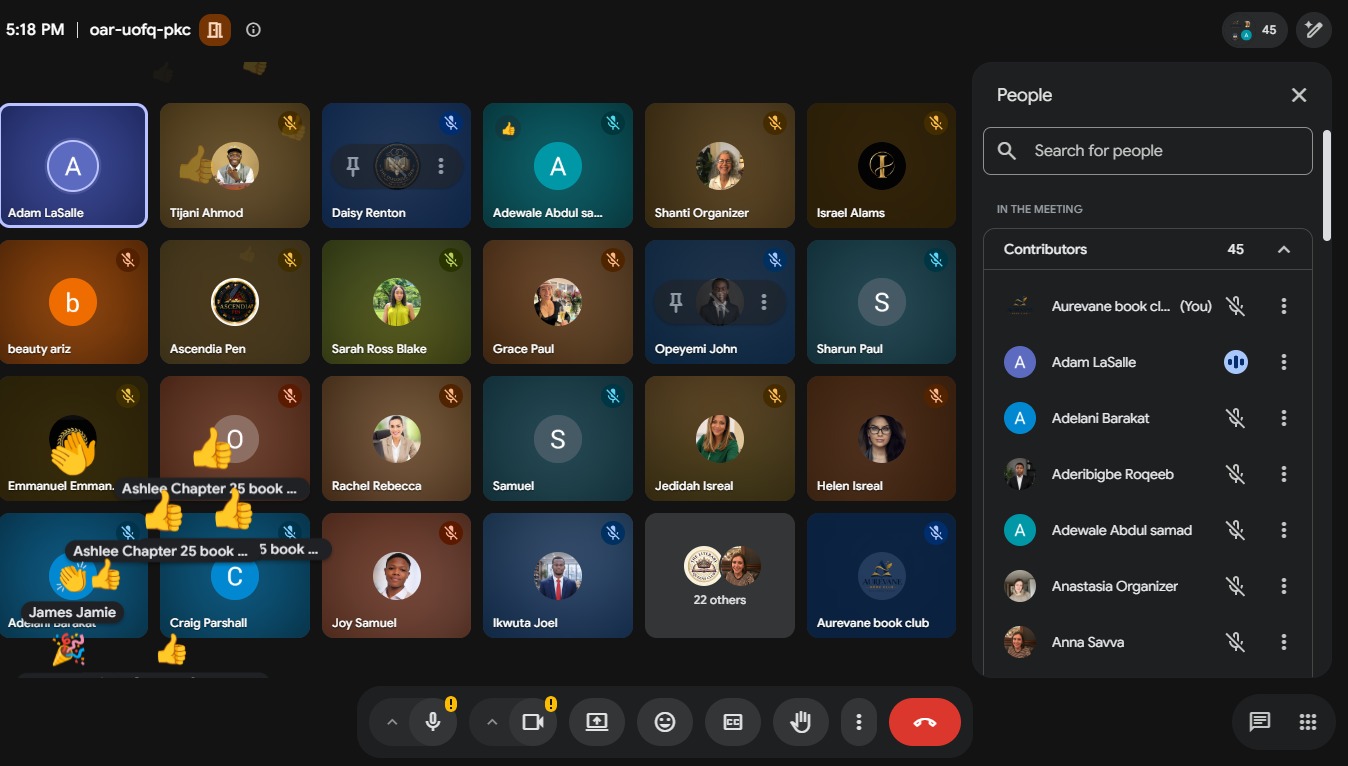1348x766 pixels.
Task: Expand video settings arrow next to camera
Action: tap(491, 722)
